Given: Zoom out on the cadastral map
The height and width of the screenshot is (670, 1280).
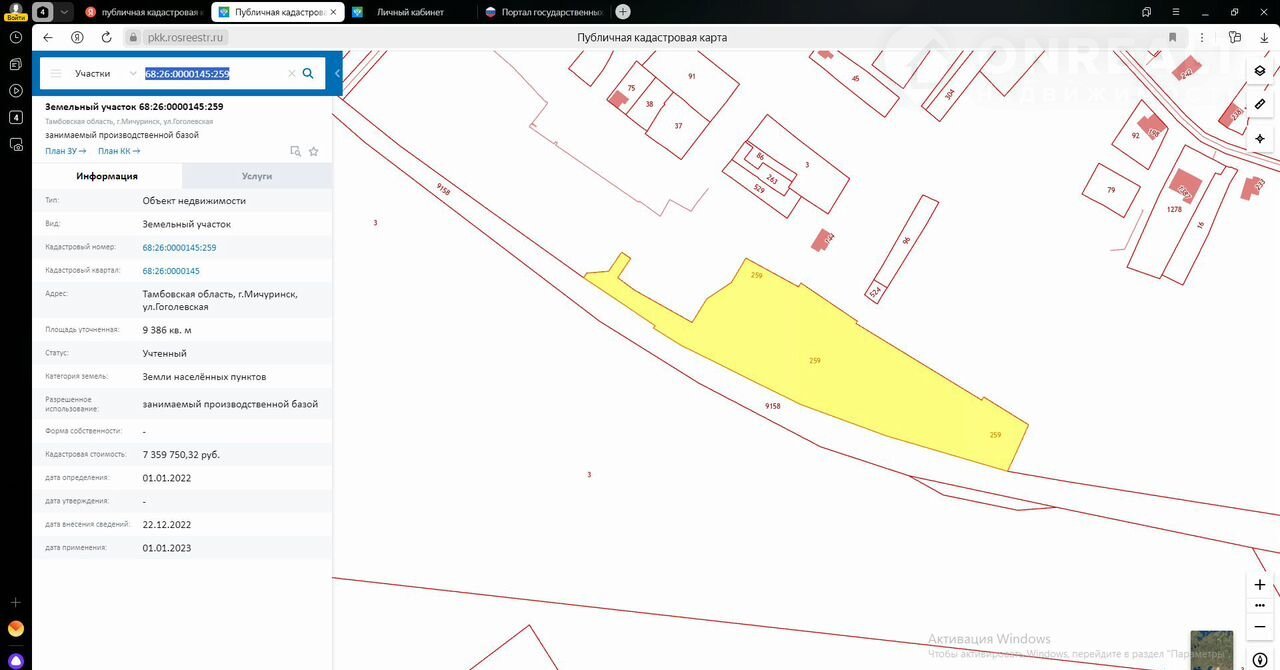Looking at the screenshot, I should pos(1260,627).
